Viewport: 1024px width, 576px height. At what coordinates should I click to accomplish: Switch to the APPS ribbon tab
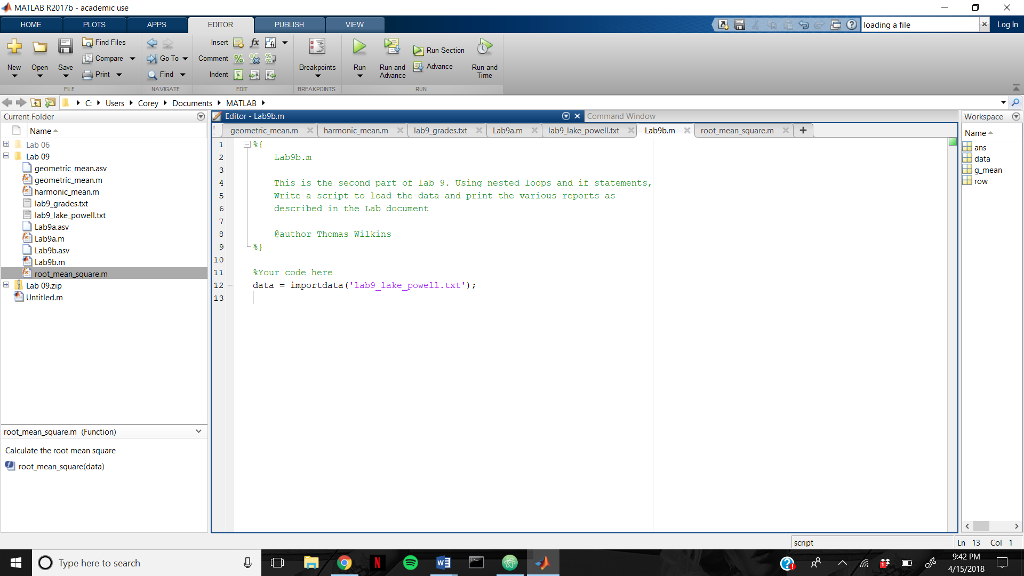point(157,25)
